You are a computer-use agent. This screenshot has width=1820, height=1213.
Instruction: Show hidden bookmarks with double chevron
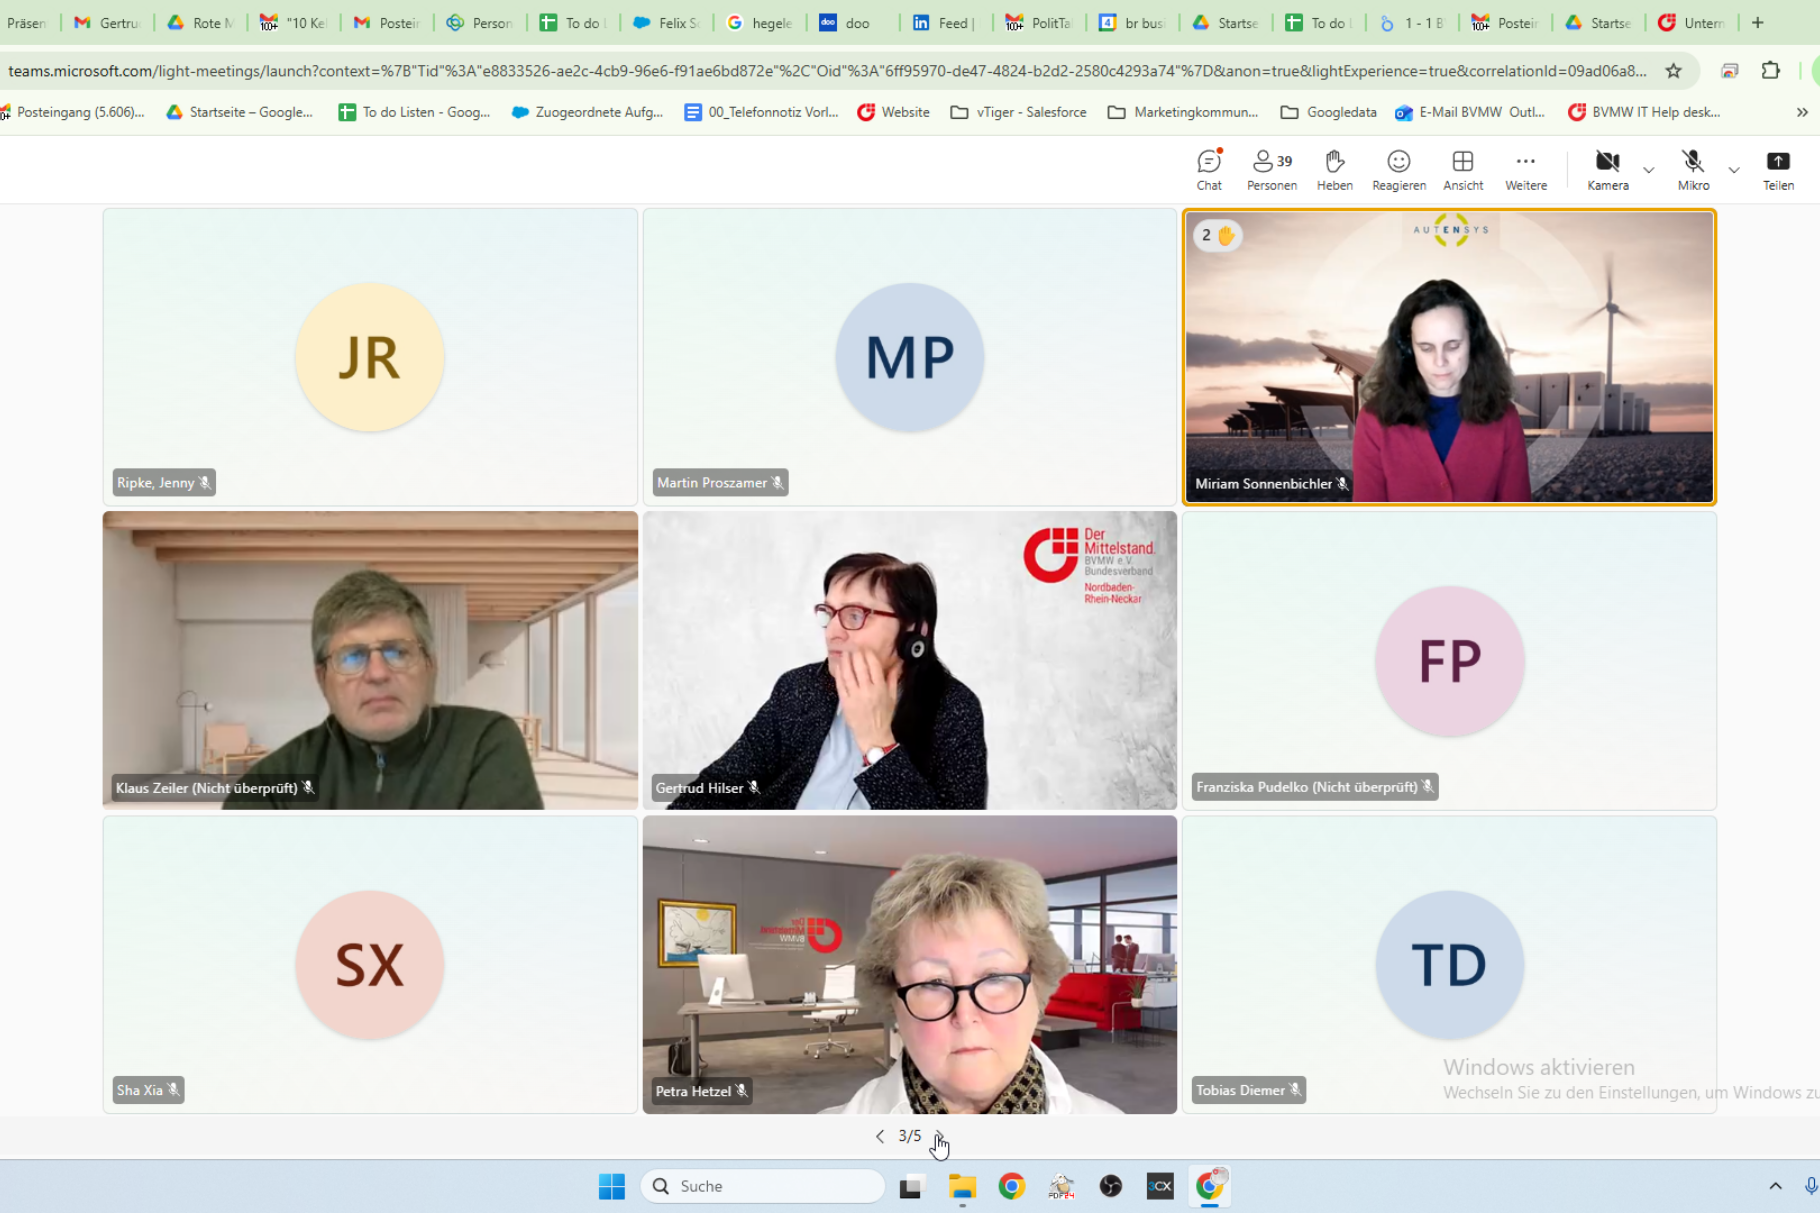(x=1801, y=112)
